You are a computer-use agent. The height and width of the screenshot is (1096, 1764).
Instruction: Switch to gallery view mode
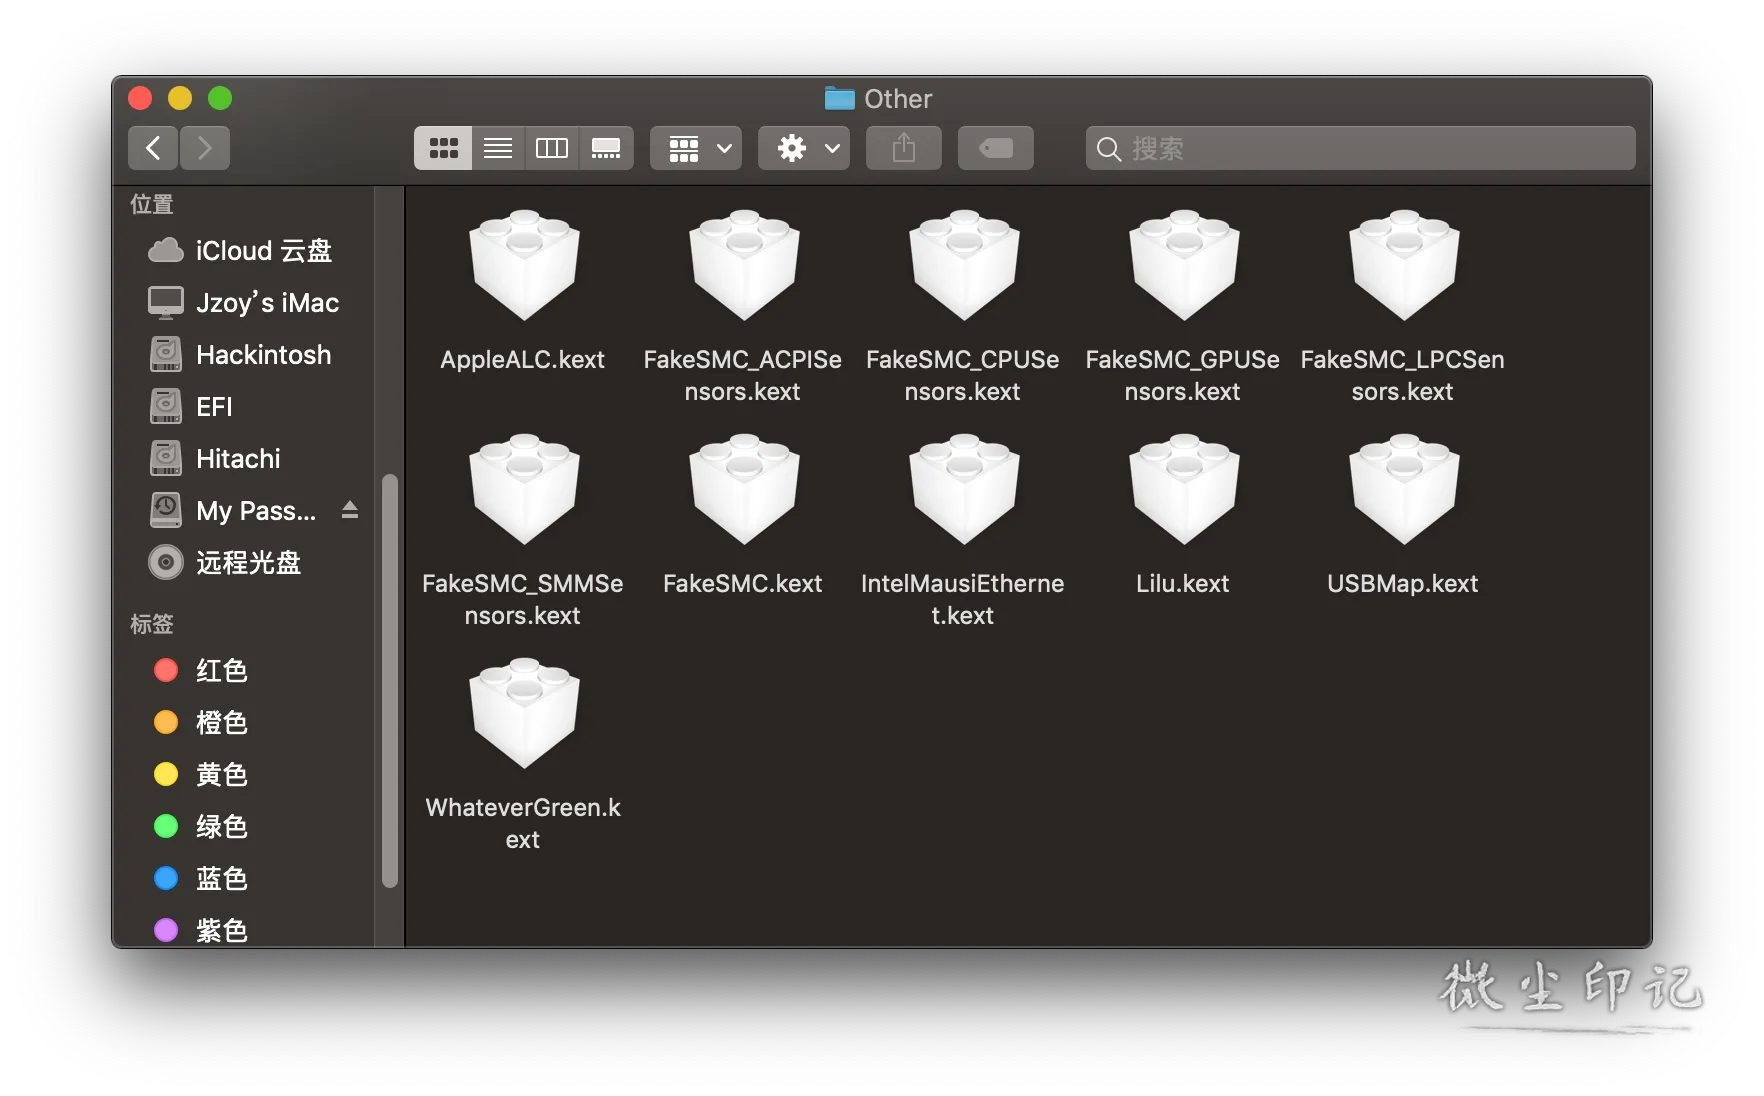pos(606,149)
